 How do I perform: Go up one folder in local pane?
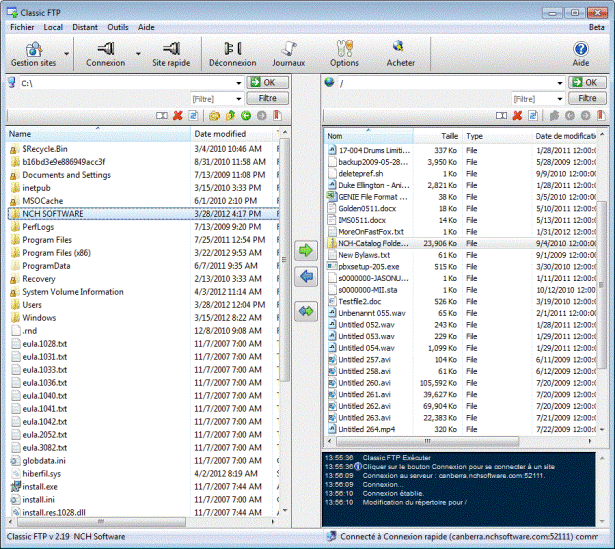pos(230,115)
